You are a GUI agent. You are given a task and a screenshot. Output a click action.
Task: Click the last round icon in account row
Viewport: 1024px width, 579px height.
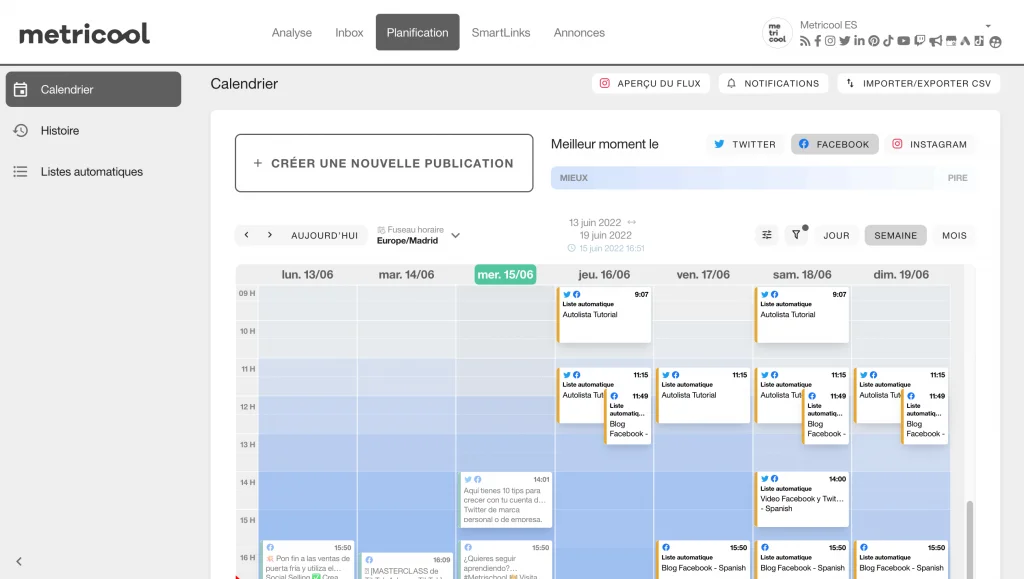tap(995, 42)
